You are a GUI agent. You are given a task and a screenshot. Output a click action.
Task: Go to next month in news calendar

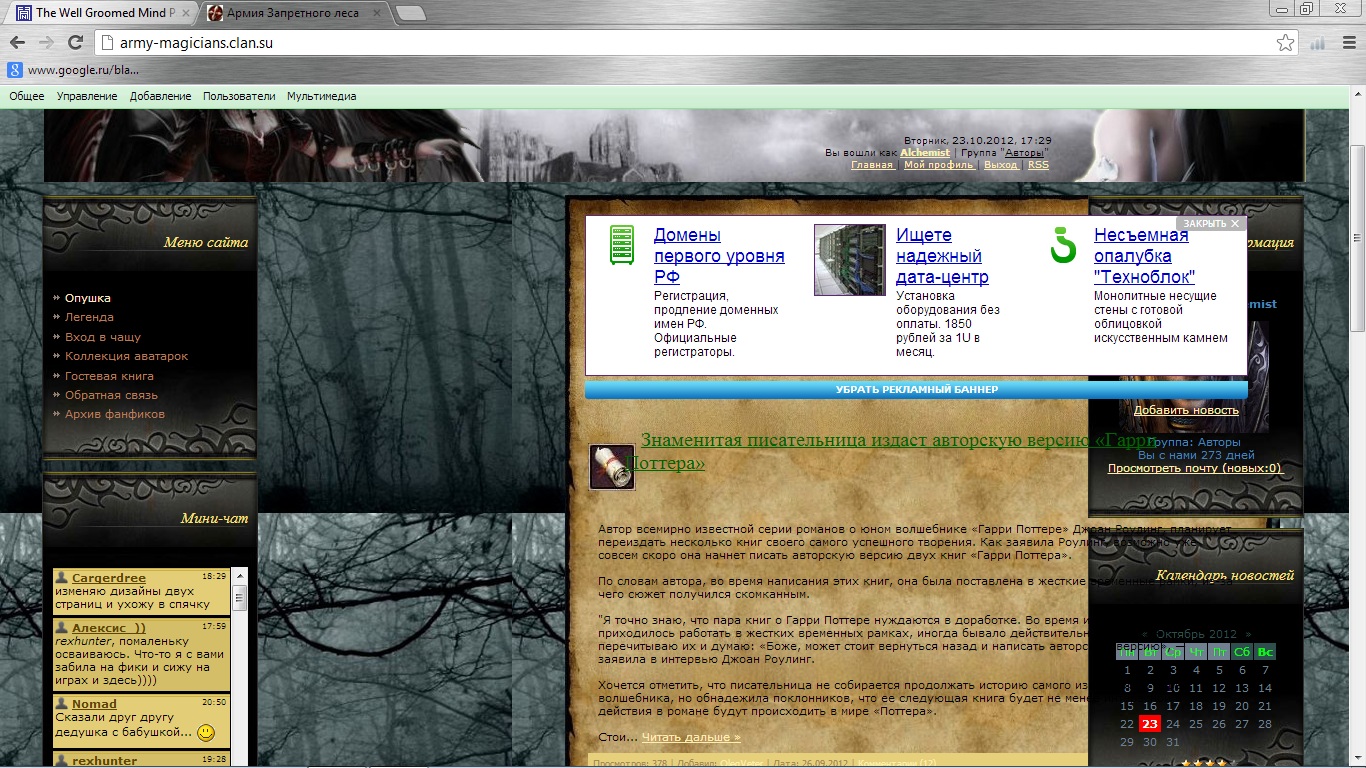(1247, 634)
